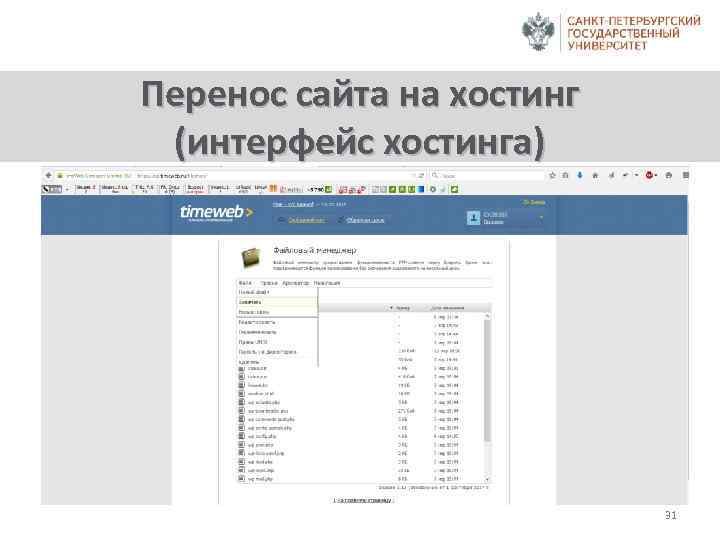The height and width of the screenshot is (540, 720).
Task: Click file icon next to wp-cron.php
Action: coord(242,444)
